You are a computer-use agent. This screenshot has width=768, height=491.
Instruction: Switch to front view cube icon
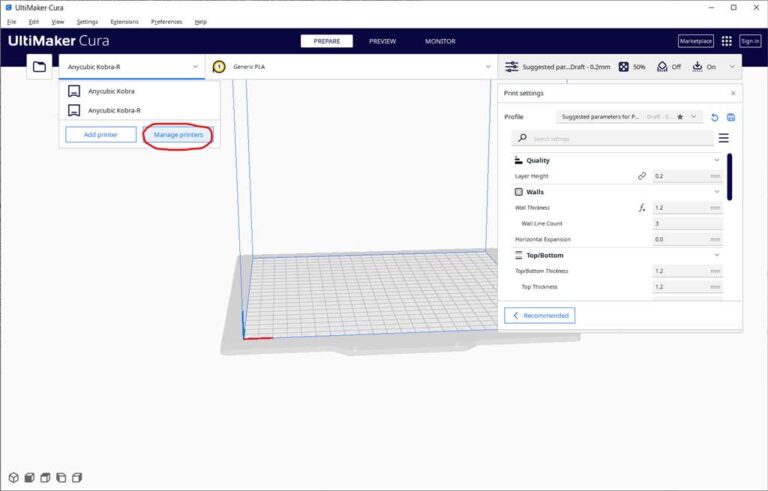[x=29, y=477]
